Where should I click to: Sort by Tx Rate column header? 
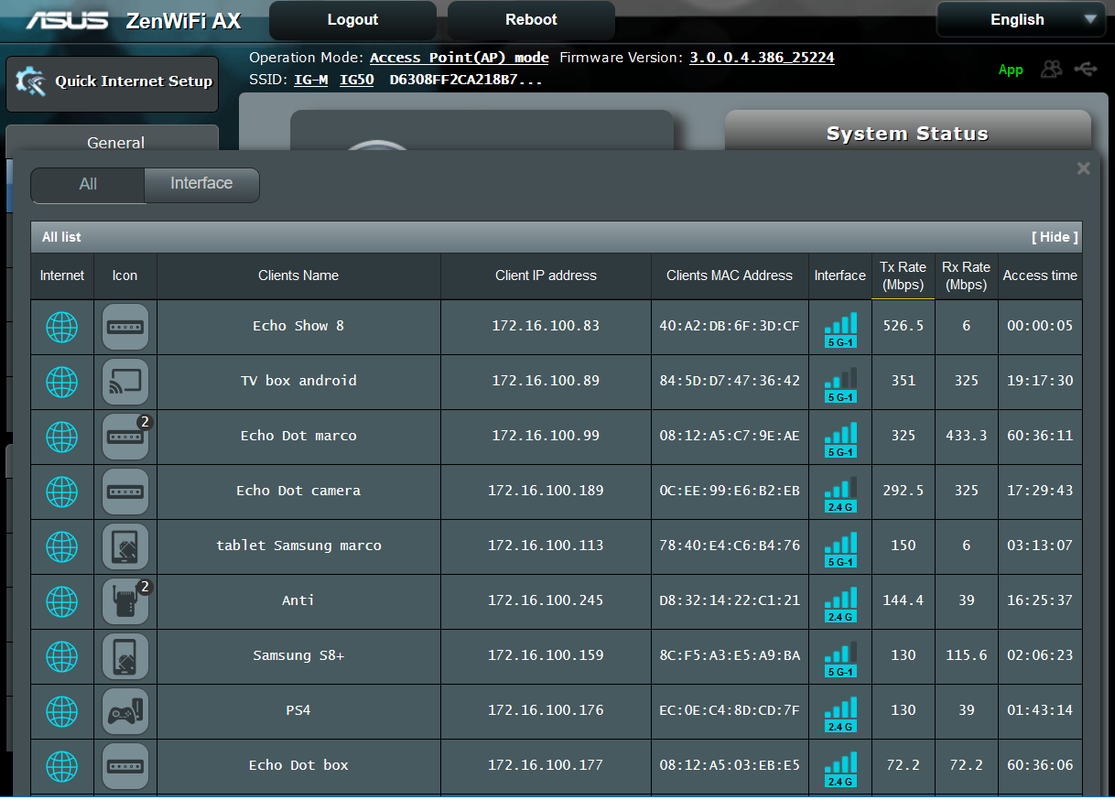[x=903, y=276]
